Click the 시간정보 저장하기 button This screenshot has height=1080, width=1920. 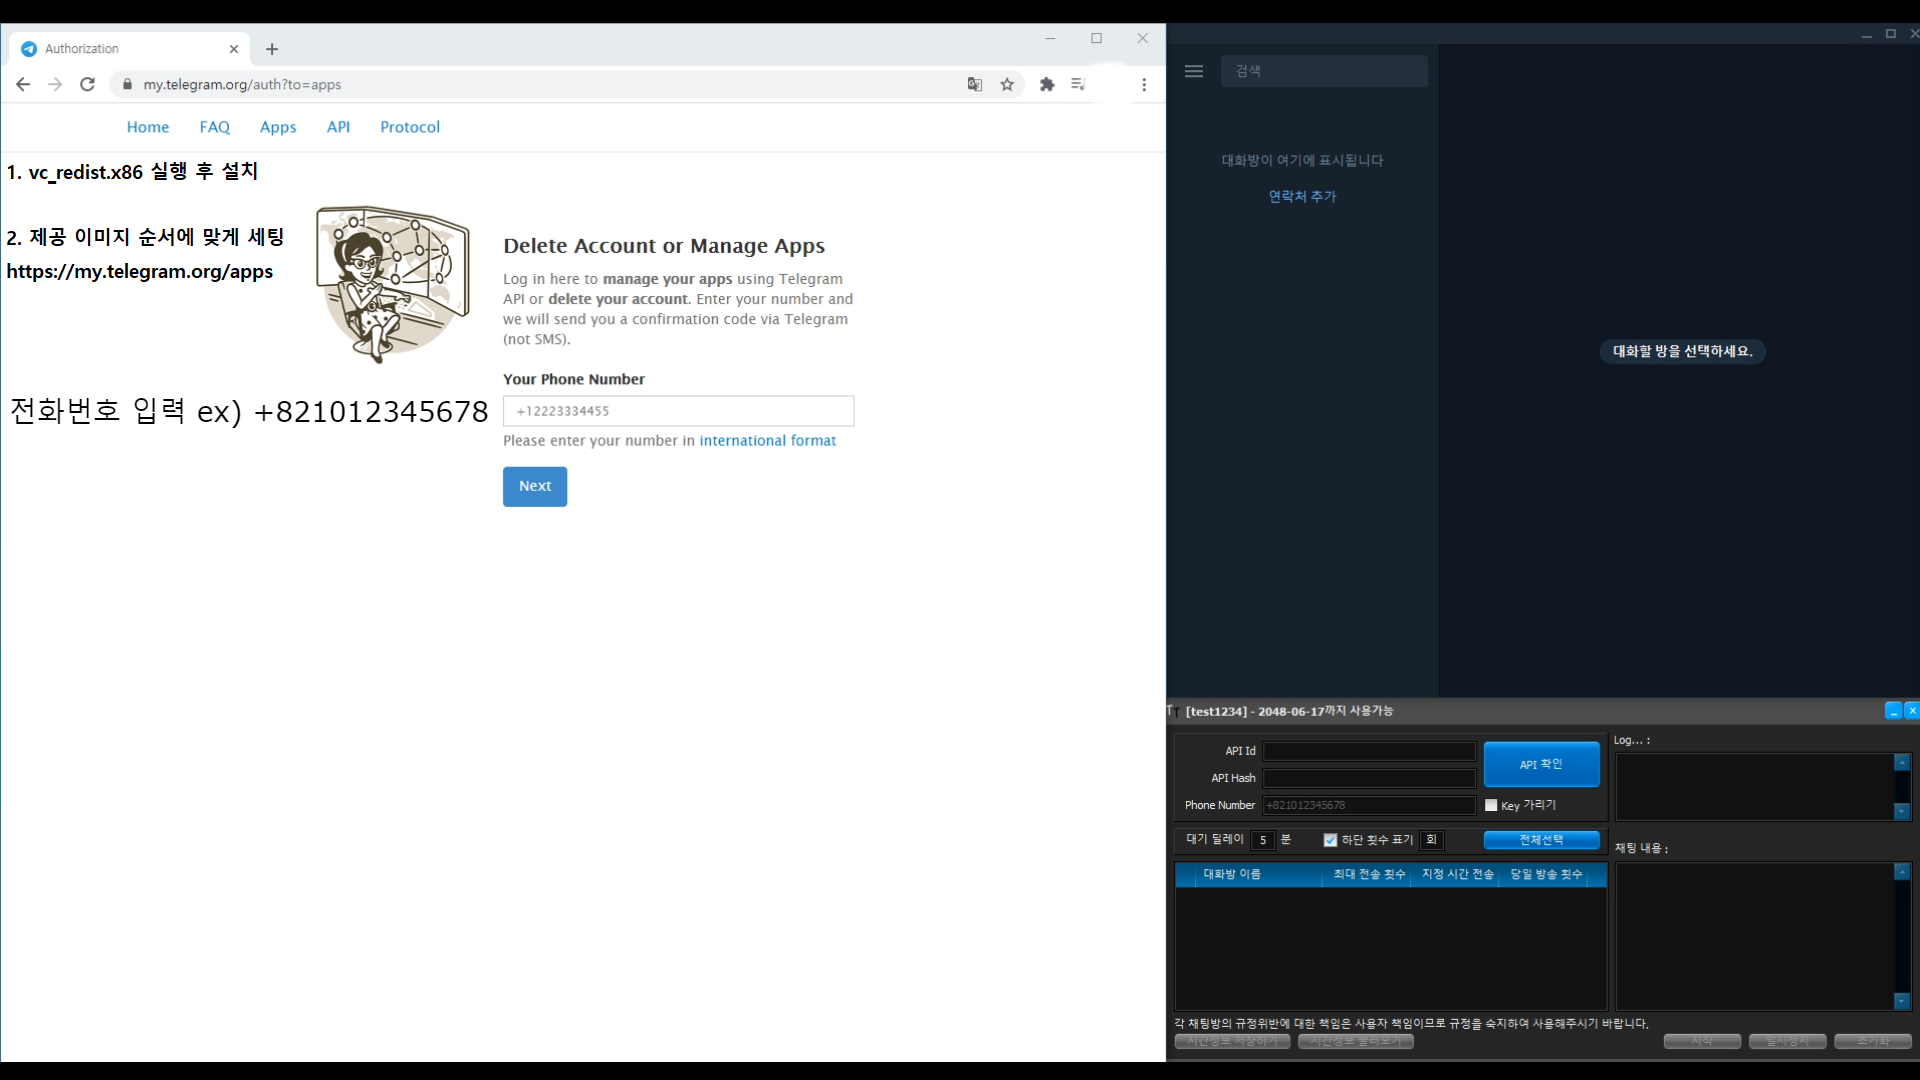pyautogui.click(x=1232, y=1042)
